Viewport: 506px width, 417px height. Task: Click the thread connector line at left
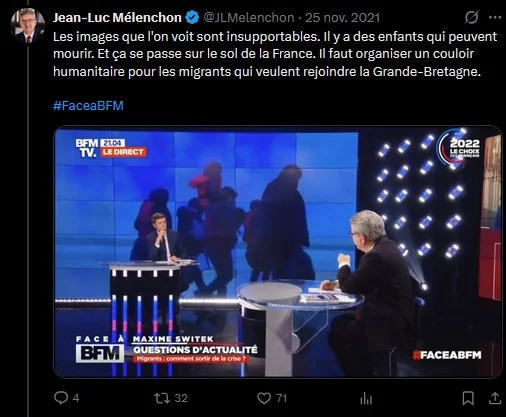pyautogui.click(x=28, y=230)
